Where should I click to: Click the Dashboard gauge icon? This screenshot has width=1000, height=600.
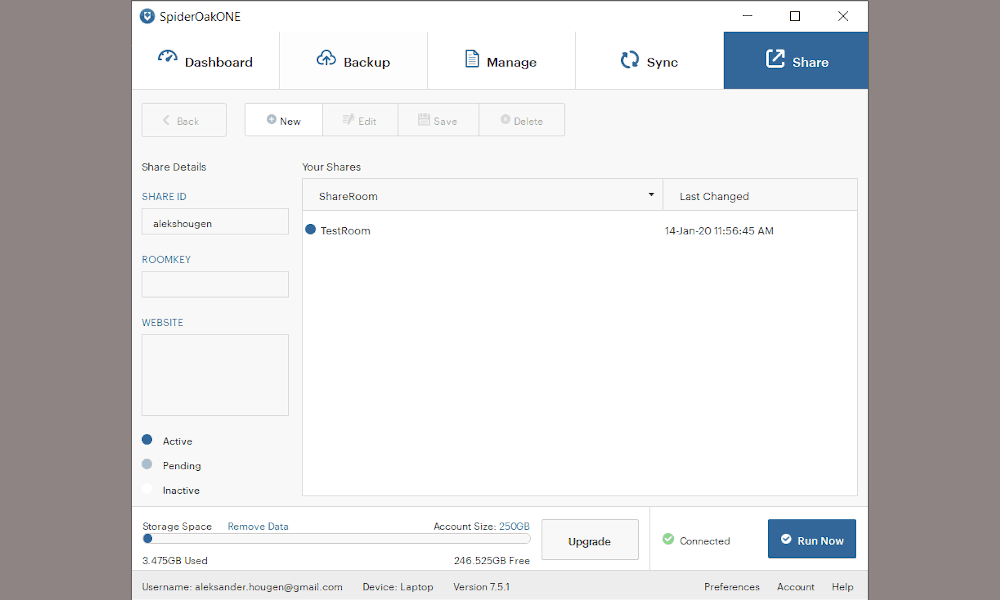point(168,57)
